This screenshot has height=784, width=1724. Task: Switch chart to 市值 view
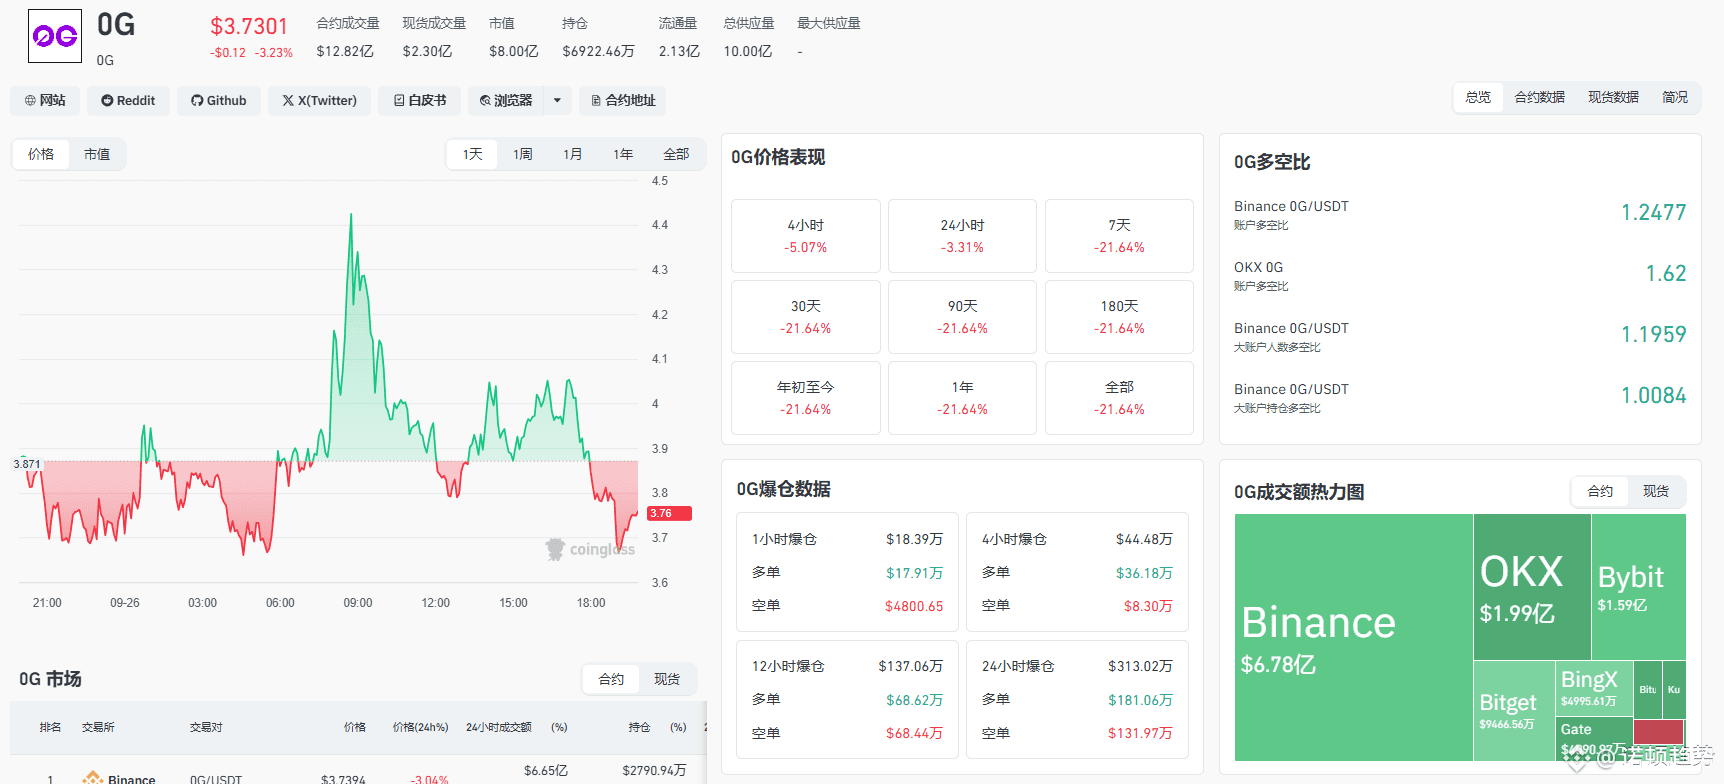(97, 154)
